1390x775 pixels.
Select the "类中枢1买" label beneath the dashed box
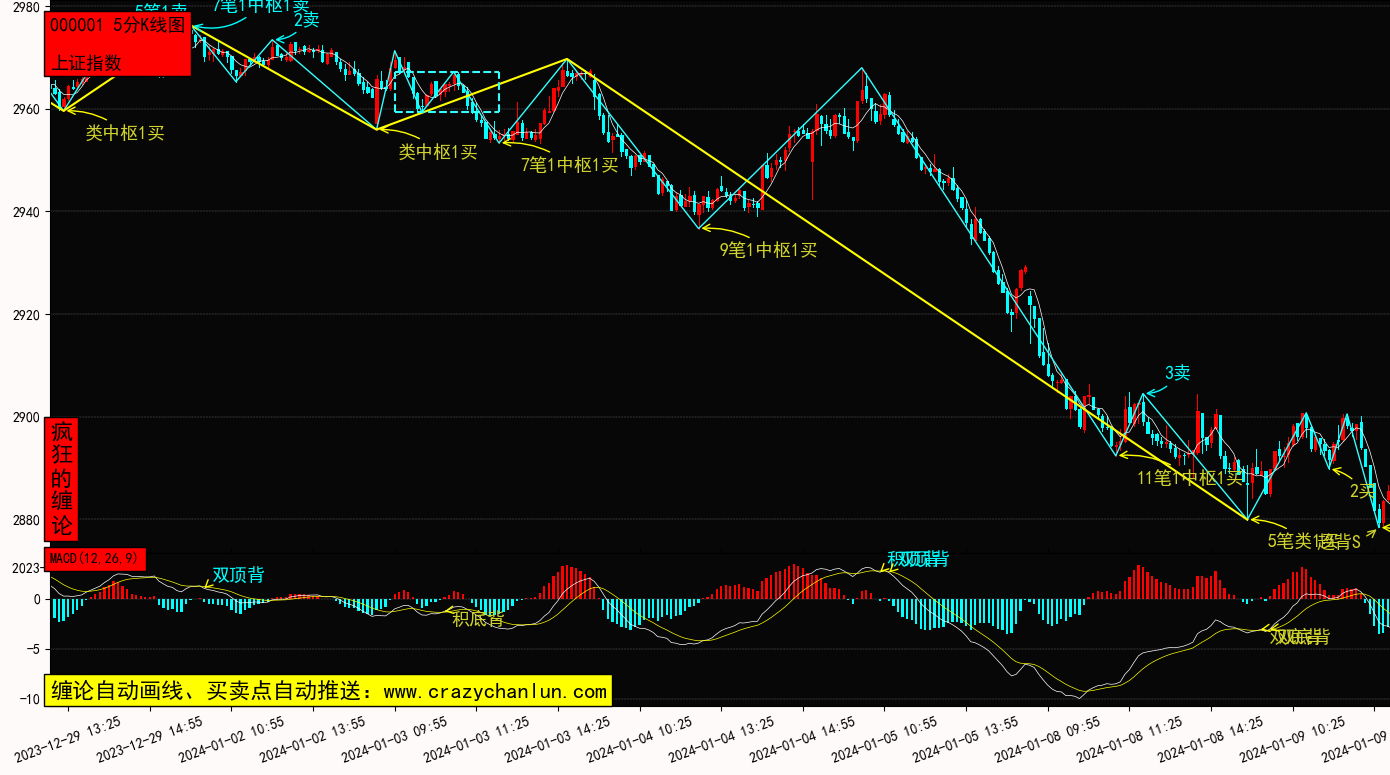438,152
